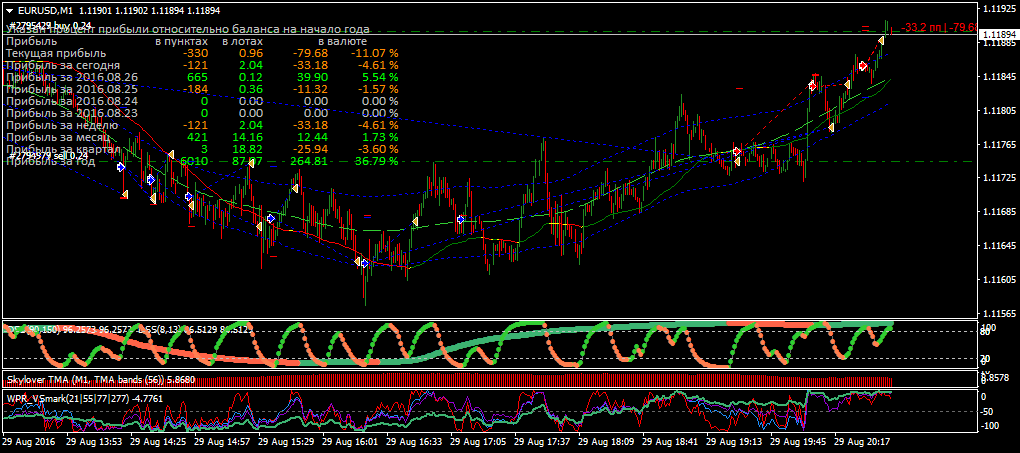Click the 421 points value for the month
This screenshot has width=1020, height=453.
[197, 137]
